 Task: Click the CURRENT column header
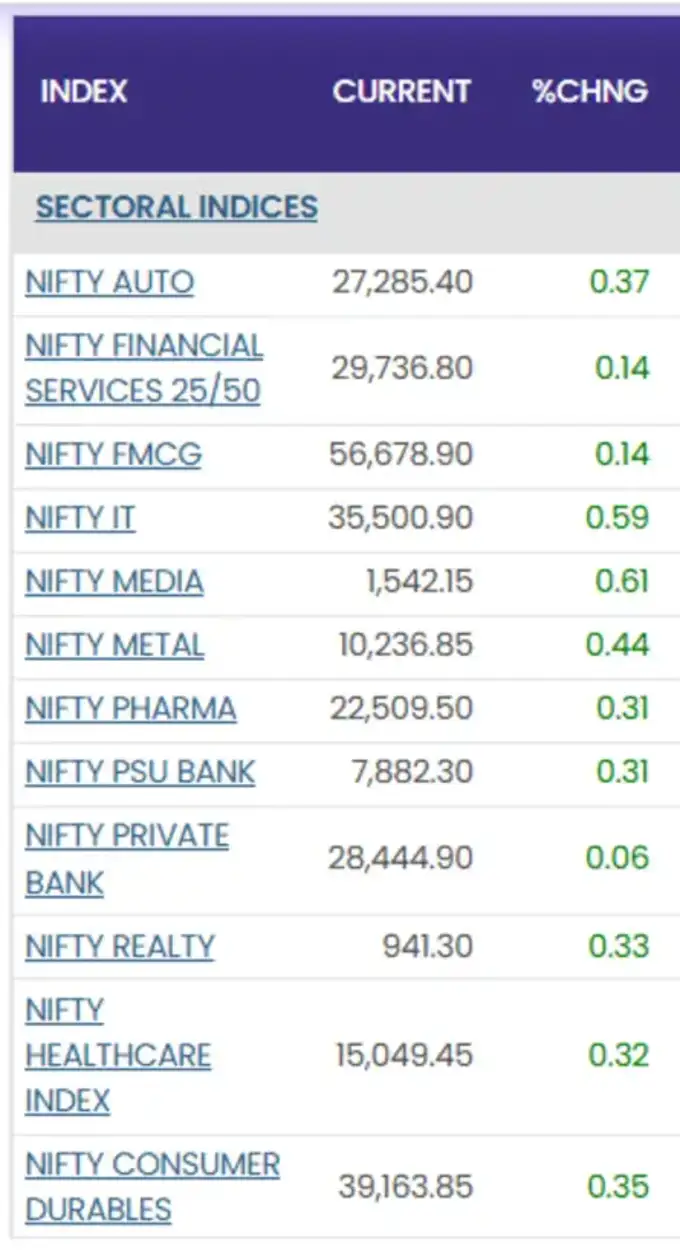[401, 92]
